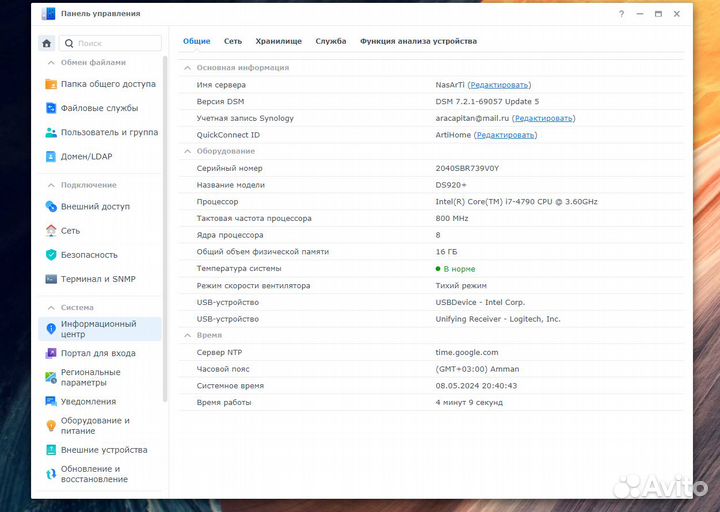Open the Notifications icon (Уведомления)
This screenshot has width=720, height=512.
tap(51, 401)
